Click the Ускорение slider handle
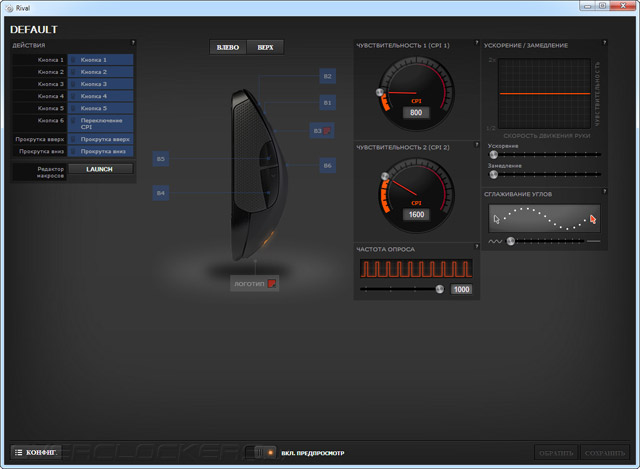The width and height of the screenshot is (640, 469). [x=493, y=154]
